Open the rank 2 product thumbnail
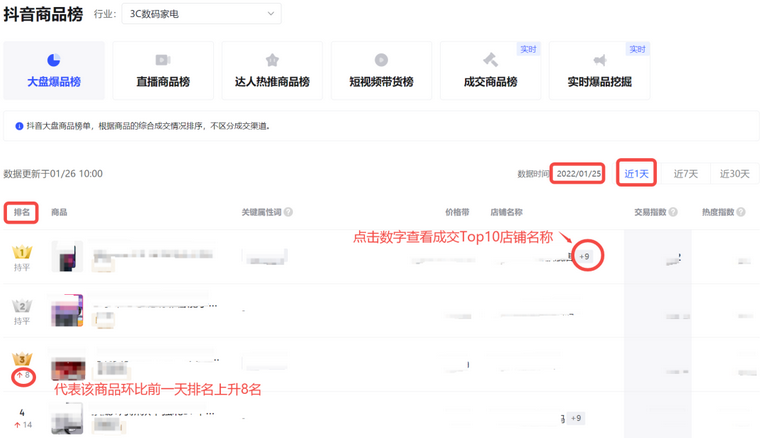779x439 pixels. (x=67, y=310)
